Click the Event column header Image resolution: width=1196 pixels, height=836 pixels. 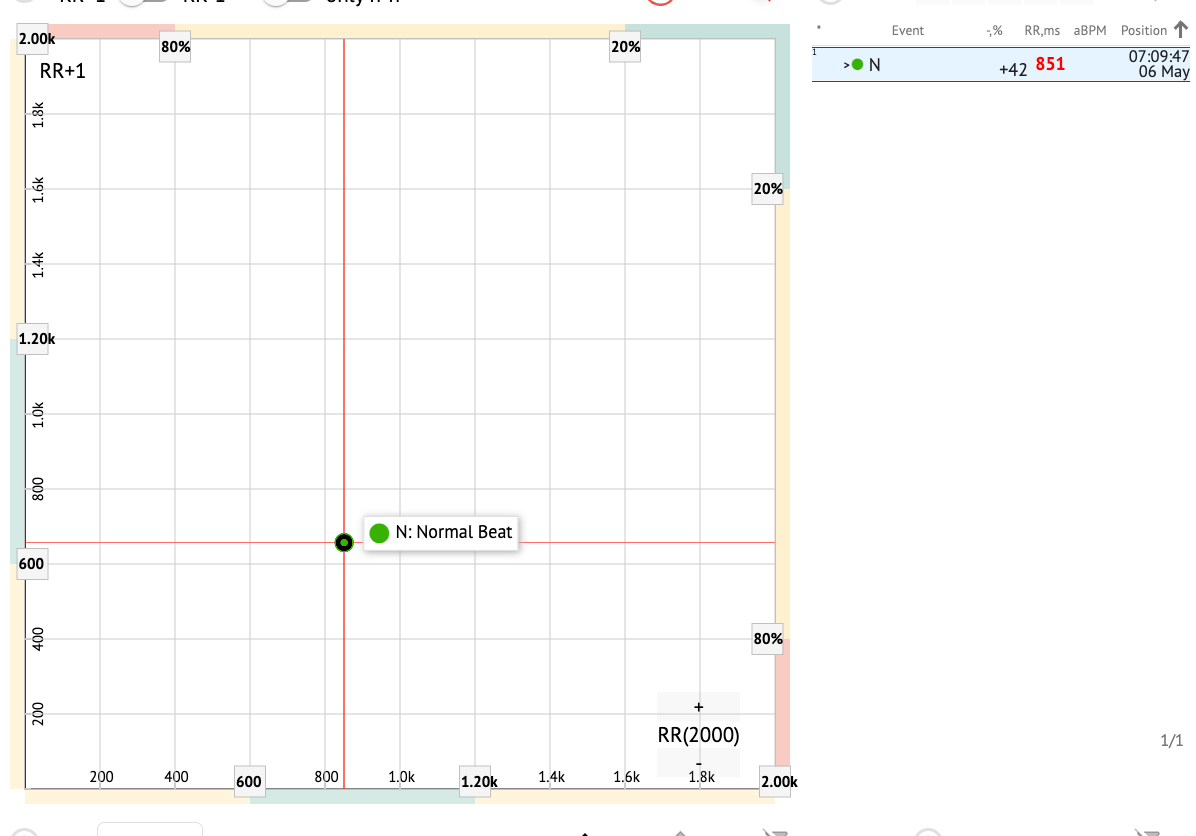[x=907, y=31]
